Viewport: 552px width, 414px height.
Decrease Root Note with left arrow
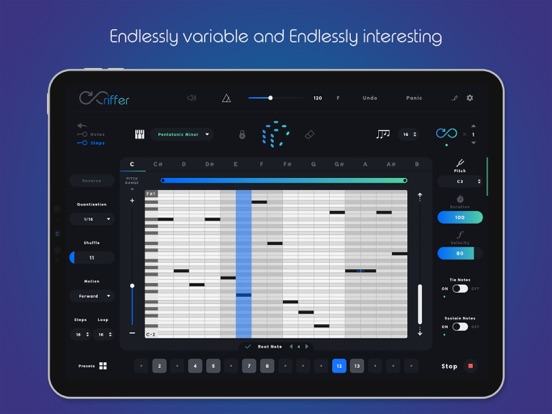(291, 347)
